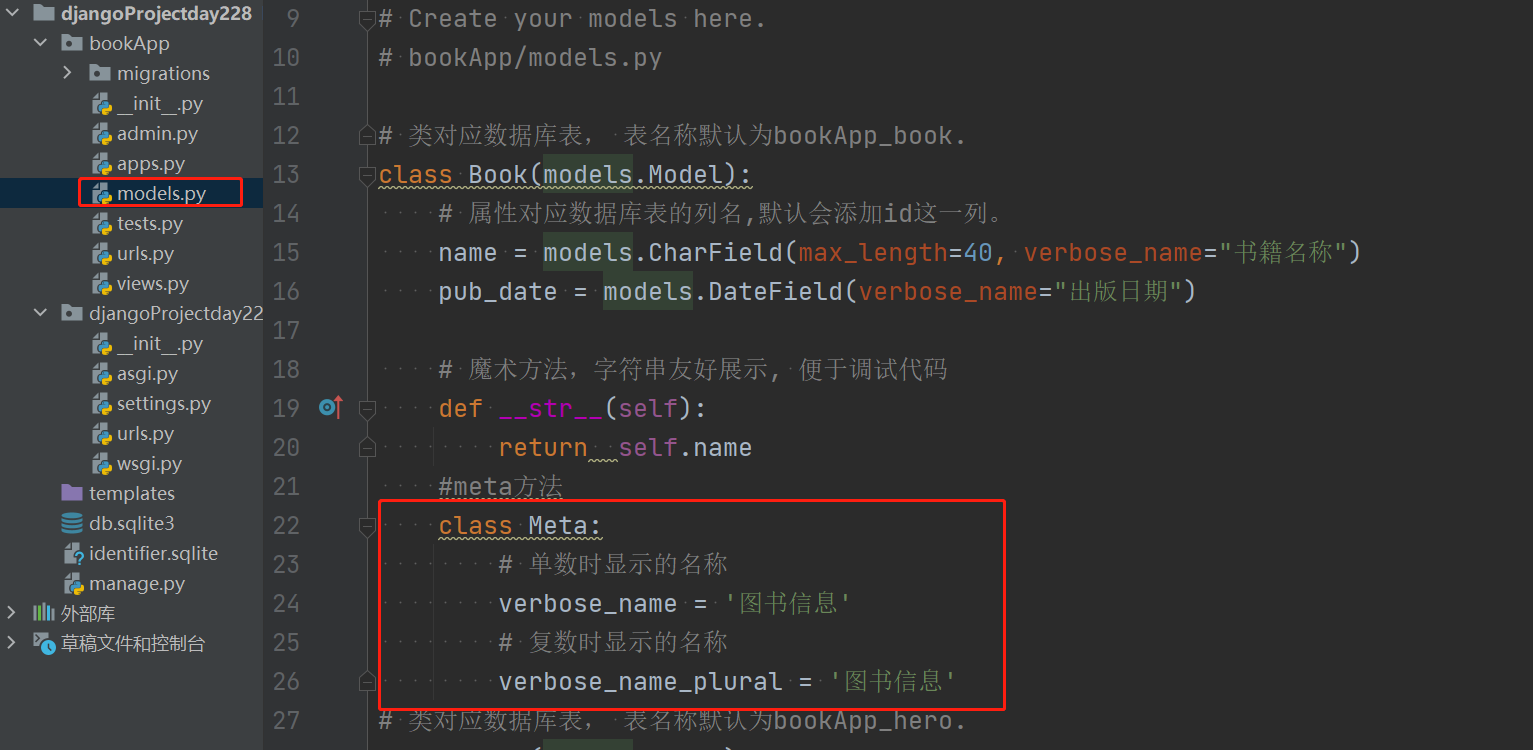Select models.py in project tree
Screen dimensions: 1533x750
(x=161, y=193)
